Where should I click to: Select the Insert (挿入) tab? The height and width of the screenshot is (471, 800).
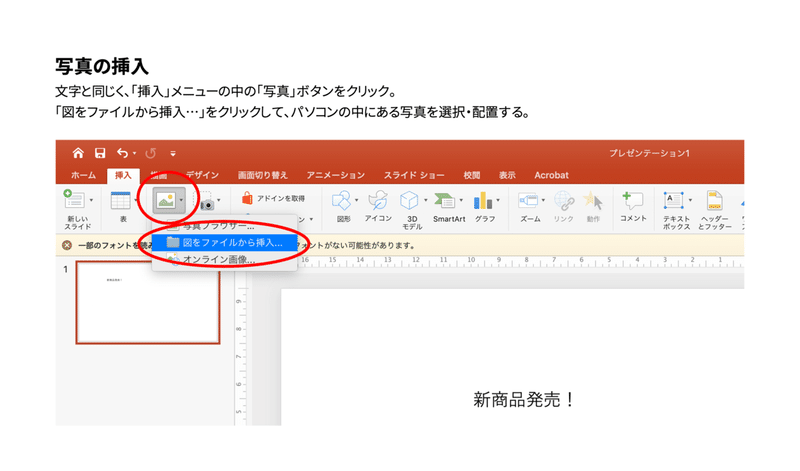(123, 175)
